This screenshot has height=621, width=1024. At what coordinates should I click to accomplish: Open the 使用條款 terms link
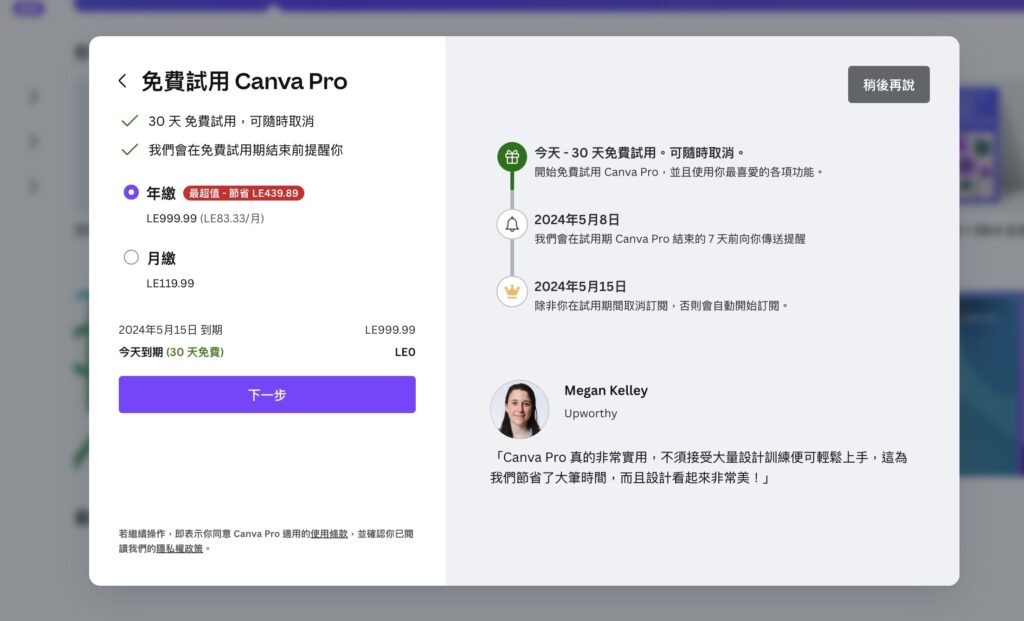[x=329, y=534]
